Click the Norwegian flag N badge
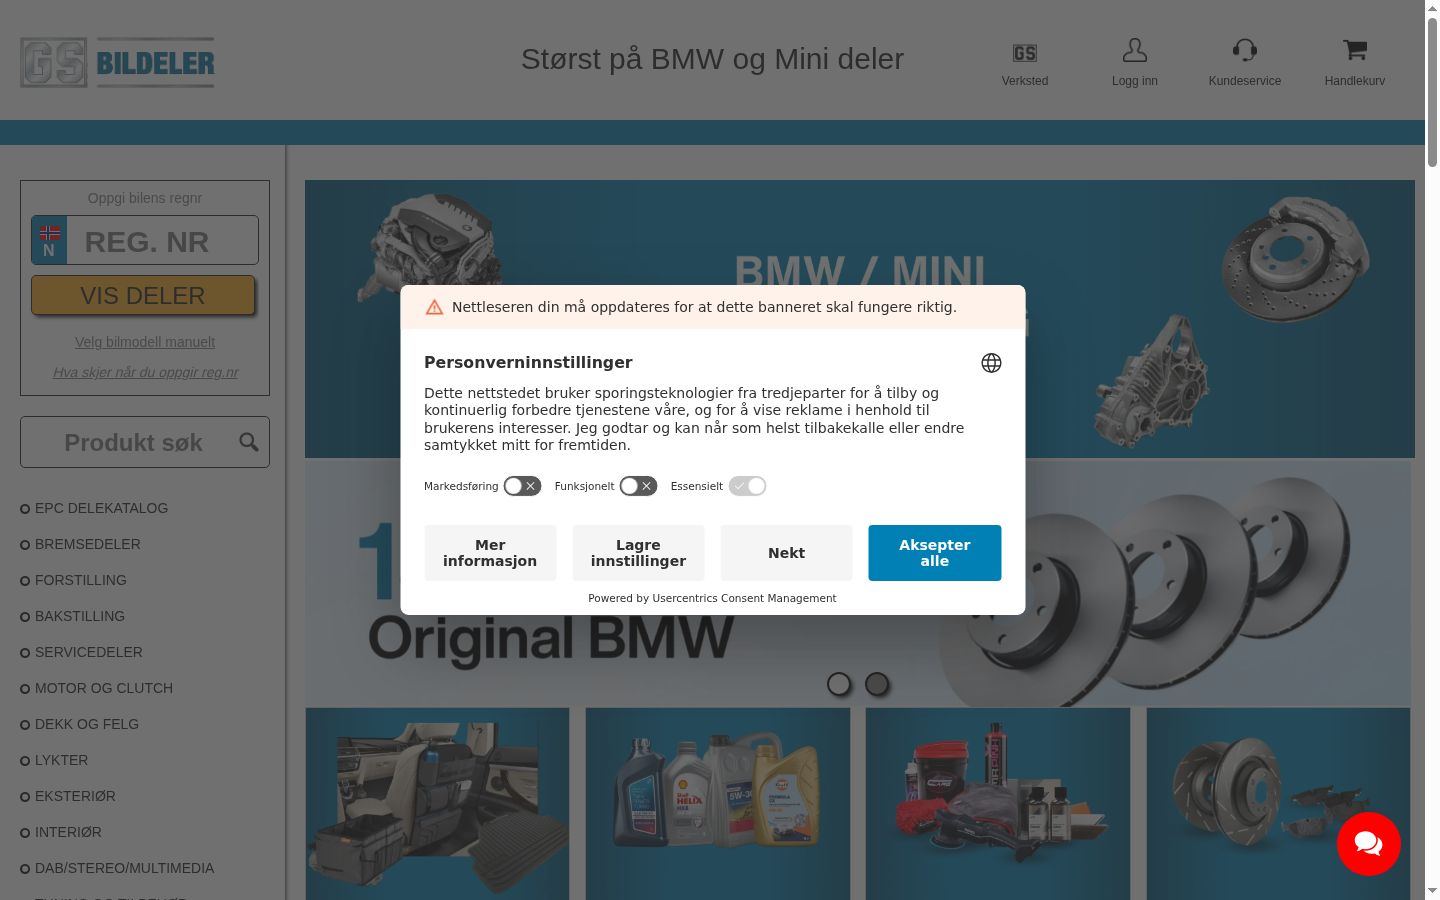 tap(49, 240)
